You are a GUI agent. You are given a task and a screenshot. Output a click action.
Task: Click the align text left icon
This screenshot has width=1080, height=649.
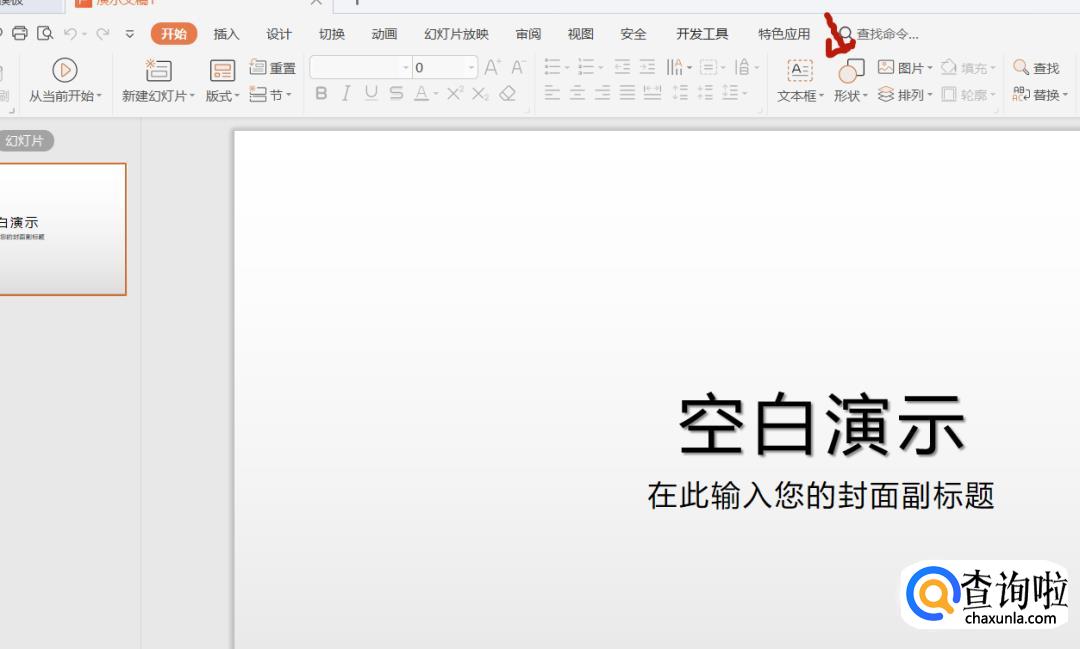(x=552, y=93)
